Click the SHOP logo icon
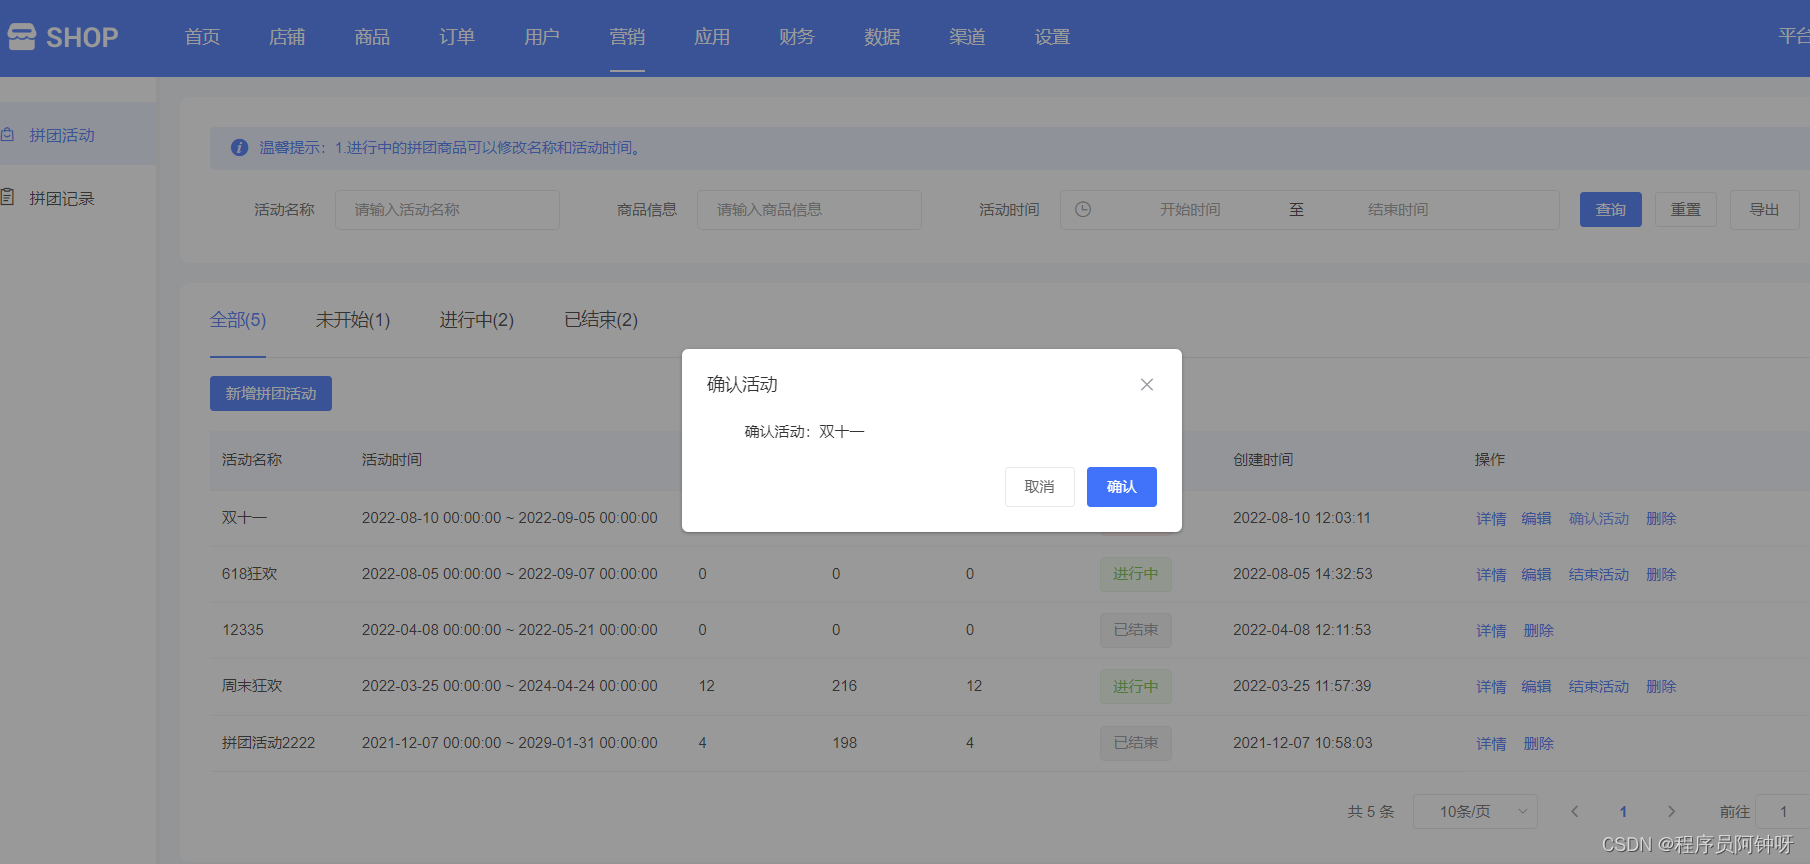 tap(22, 37)
